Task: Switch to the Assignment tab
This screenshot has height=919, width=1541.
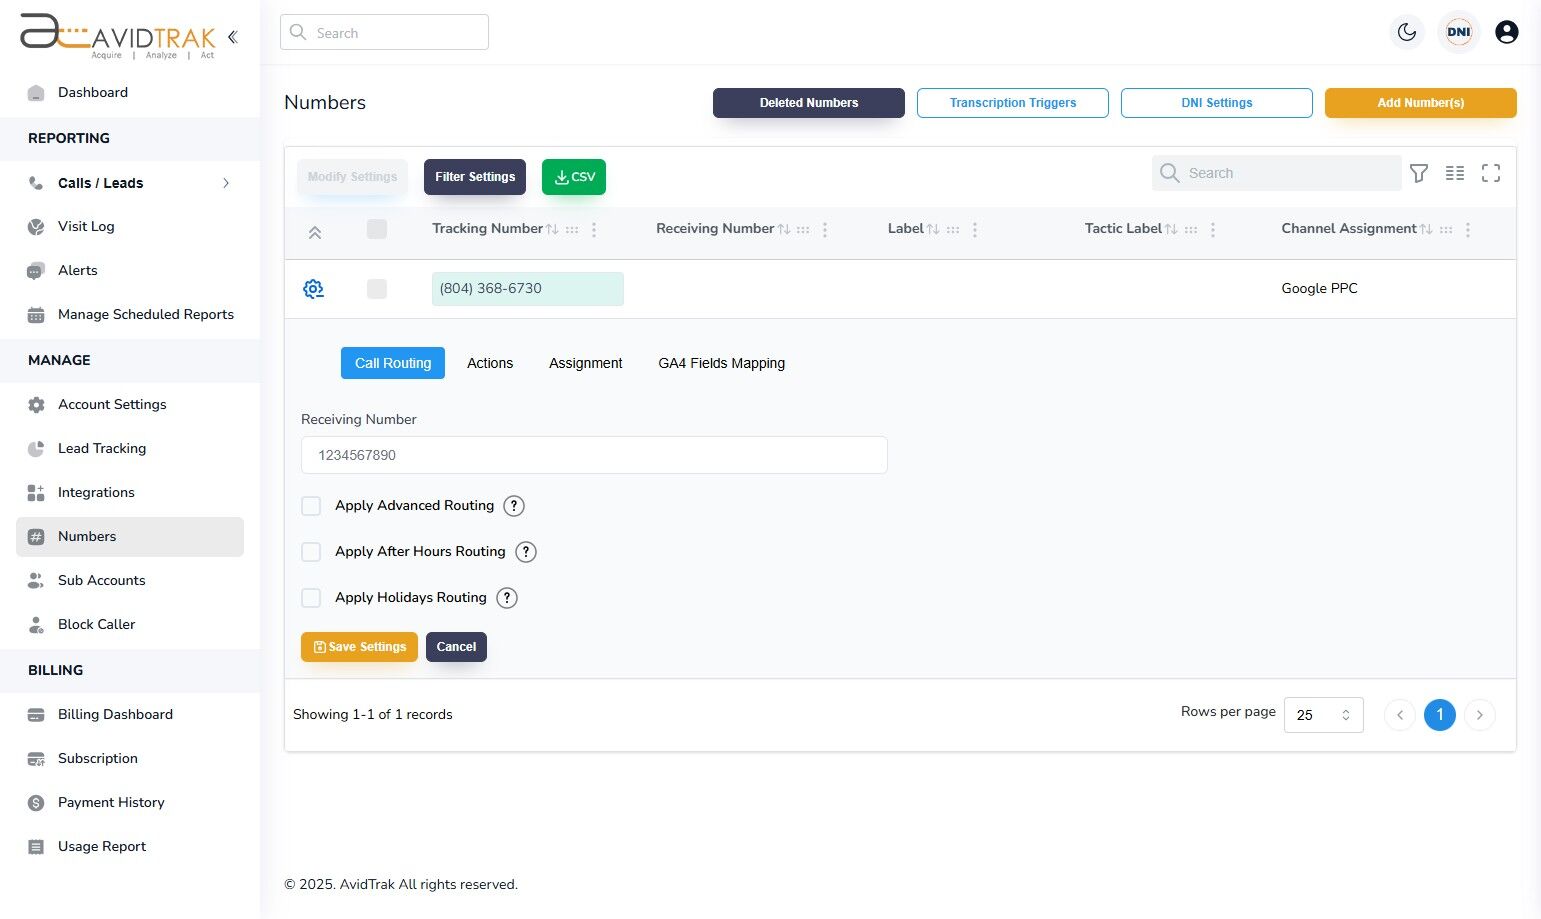Action: pos(586,363)
